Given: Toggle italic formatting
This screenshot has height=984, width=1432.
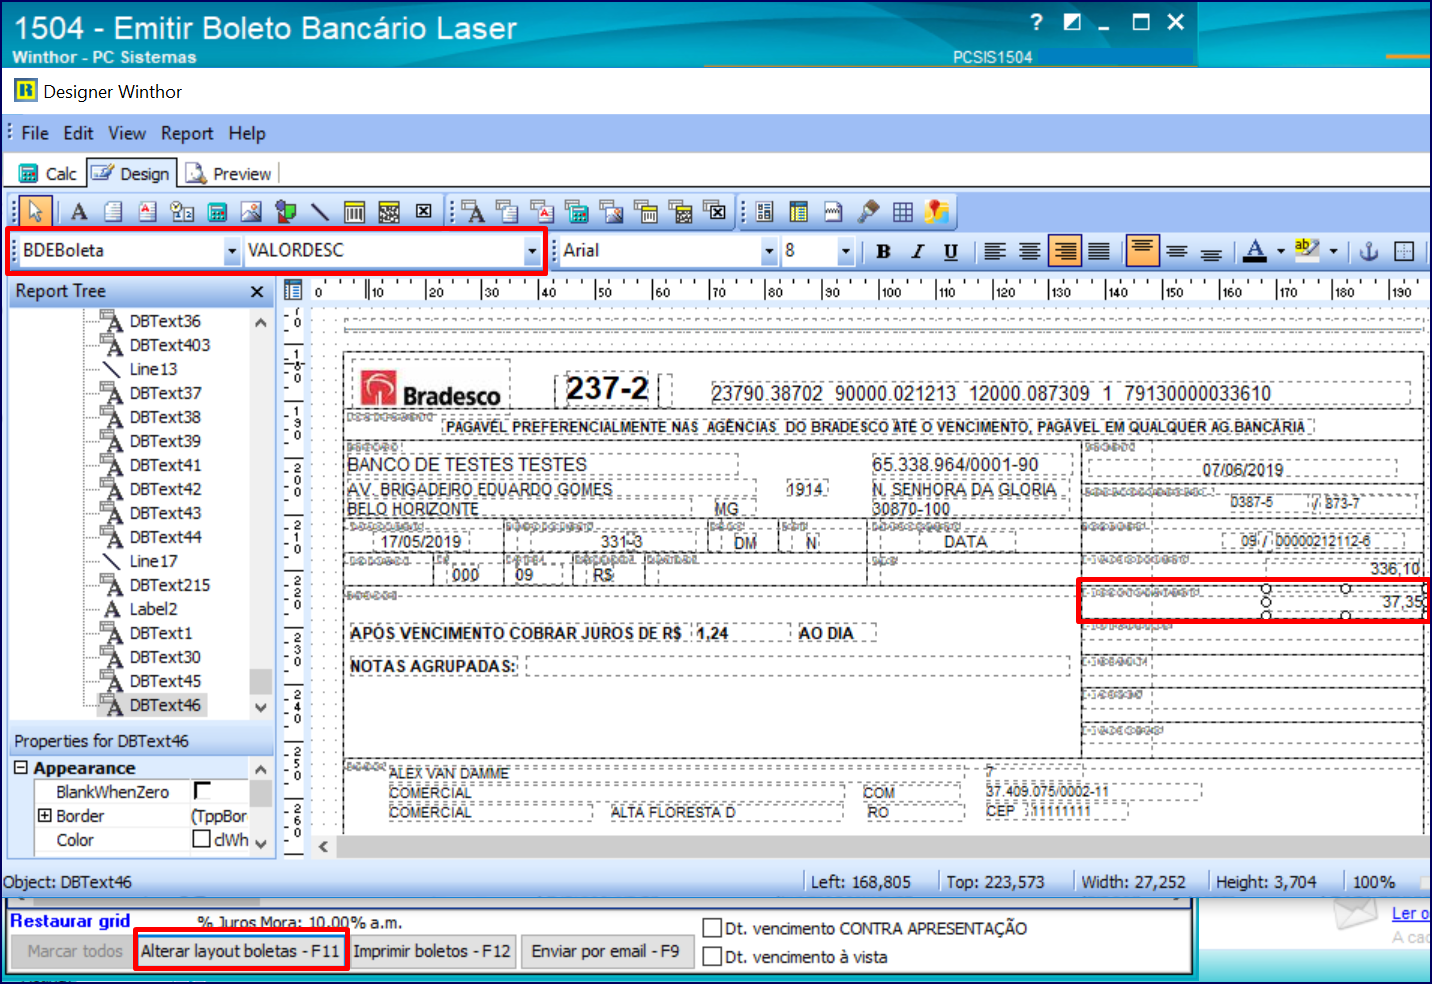Looking at the screenshot, I should point(917,251).
